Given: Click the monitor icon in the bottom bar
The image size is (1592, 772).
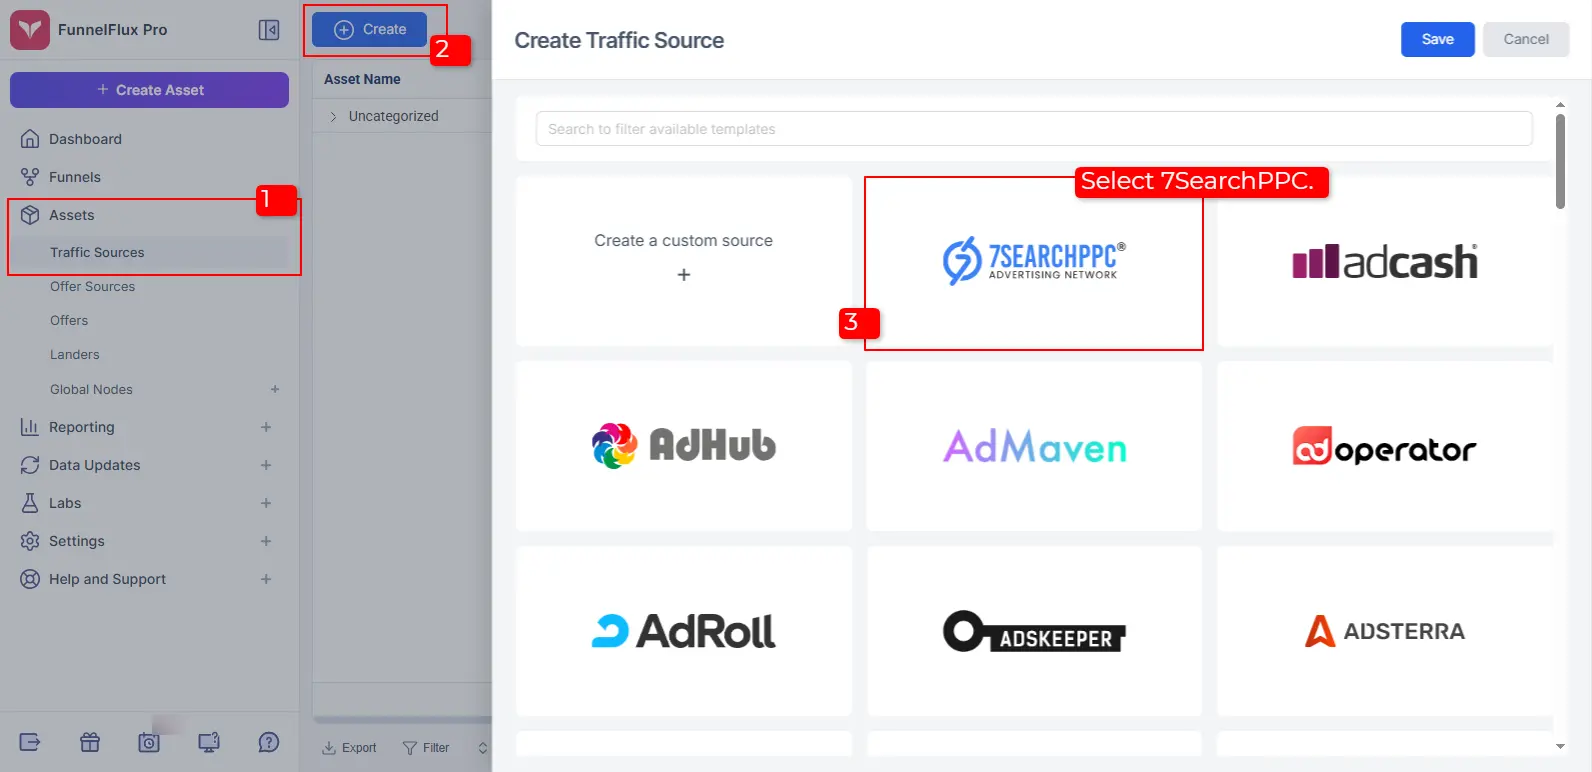Looking at the screenshot, I should click(209, 742).
